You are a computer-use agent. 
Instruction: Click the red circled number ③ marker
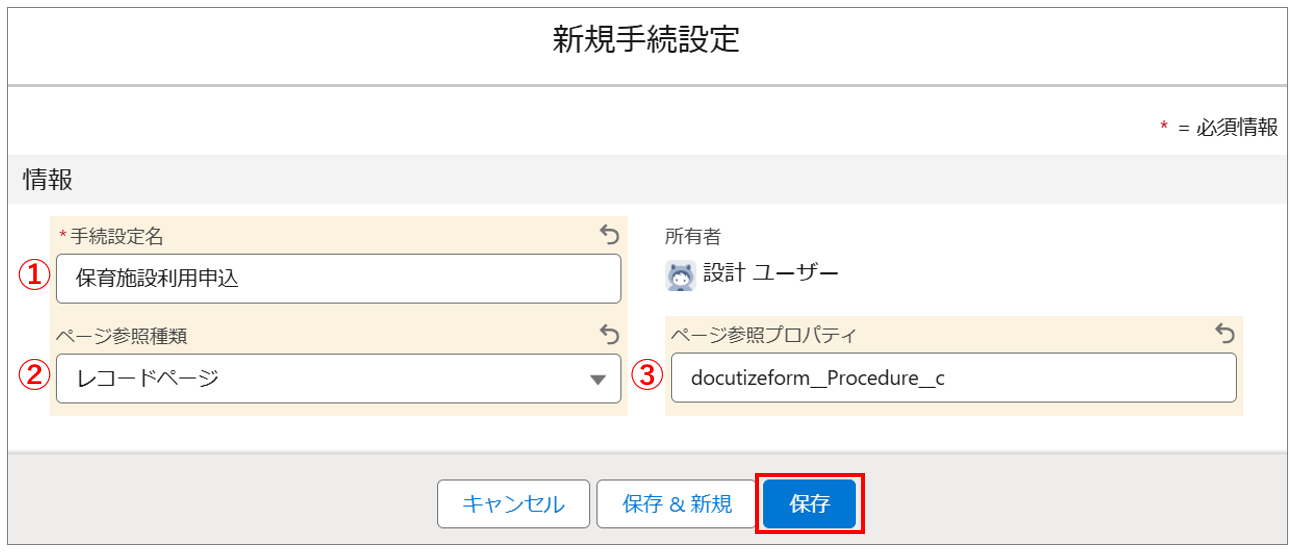tap(650, 377)
